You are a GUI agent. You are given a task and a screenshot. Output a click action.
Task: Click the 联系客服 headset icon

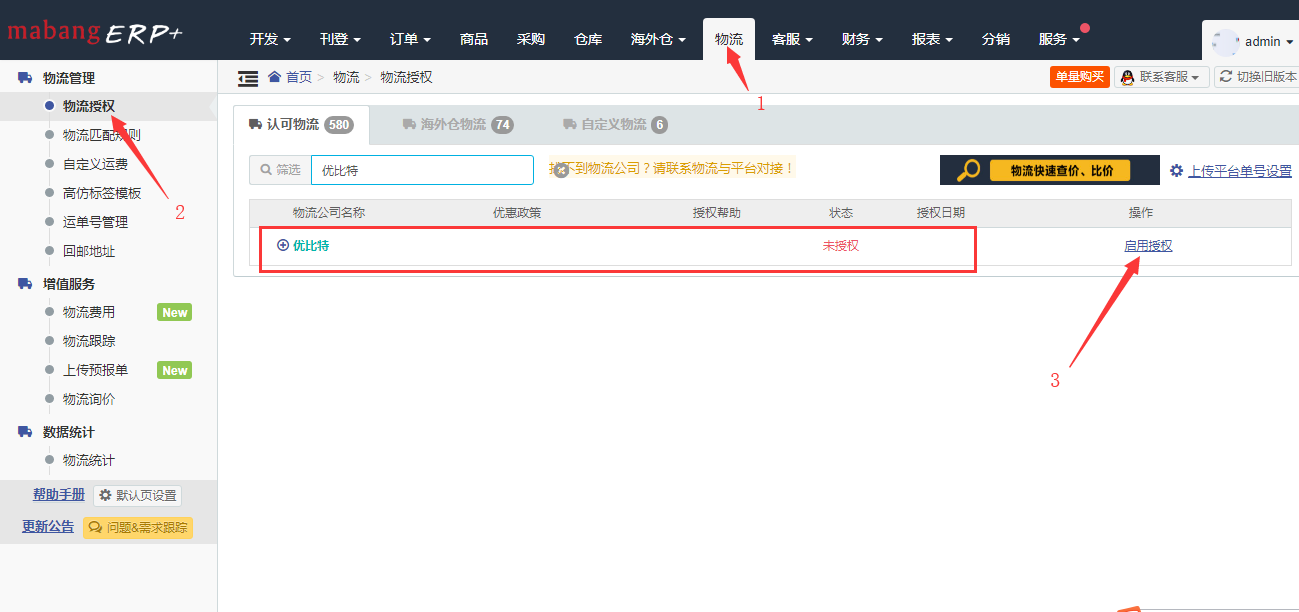coord(1127,76)
